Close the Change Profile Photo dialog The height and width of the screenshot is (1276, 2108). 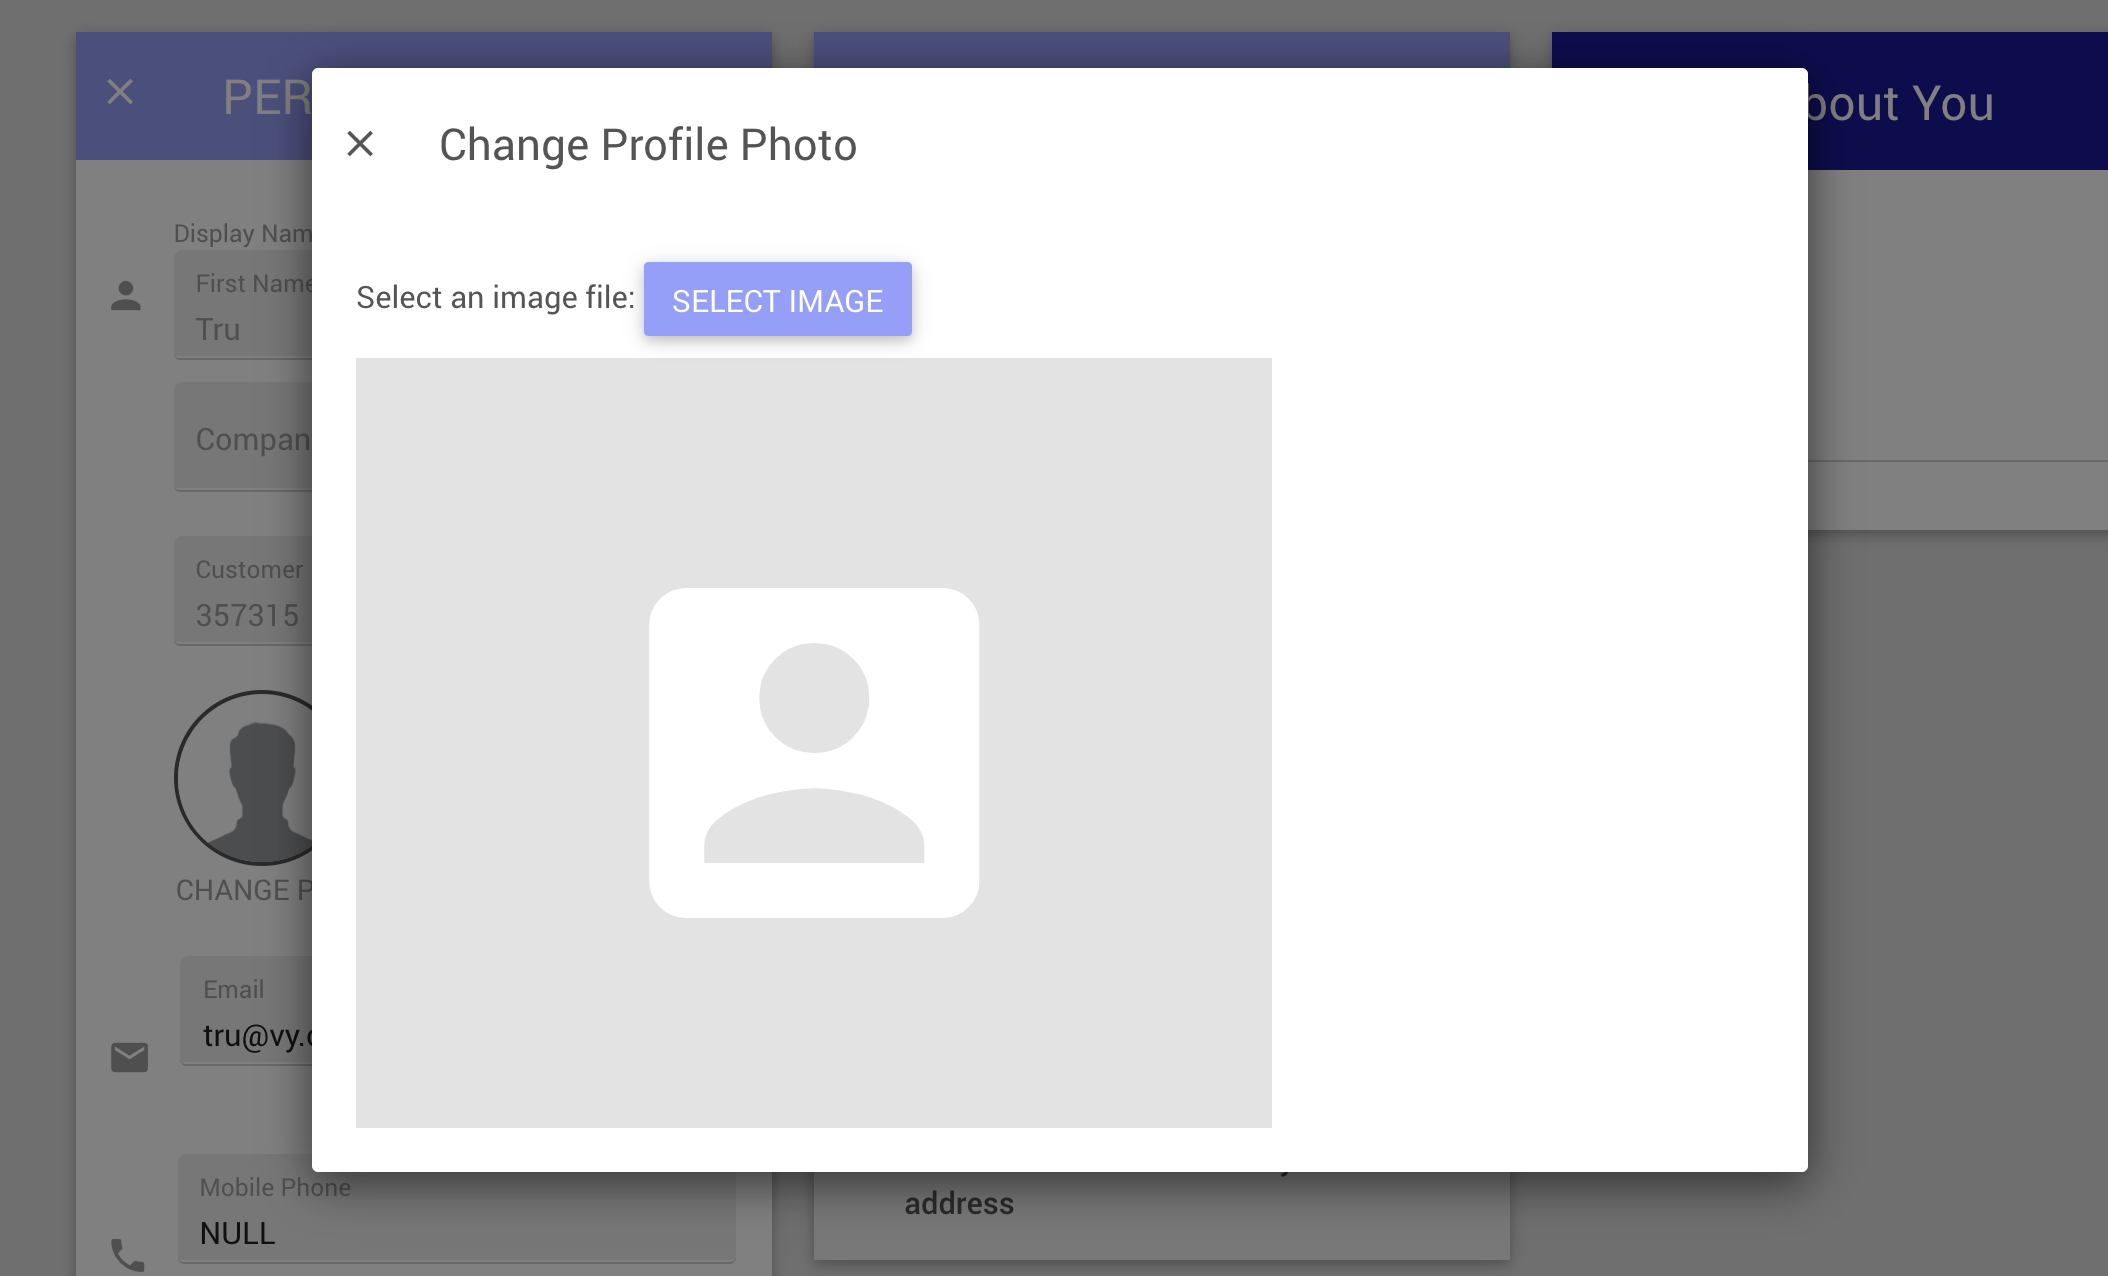click(x=360, y=144)
